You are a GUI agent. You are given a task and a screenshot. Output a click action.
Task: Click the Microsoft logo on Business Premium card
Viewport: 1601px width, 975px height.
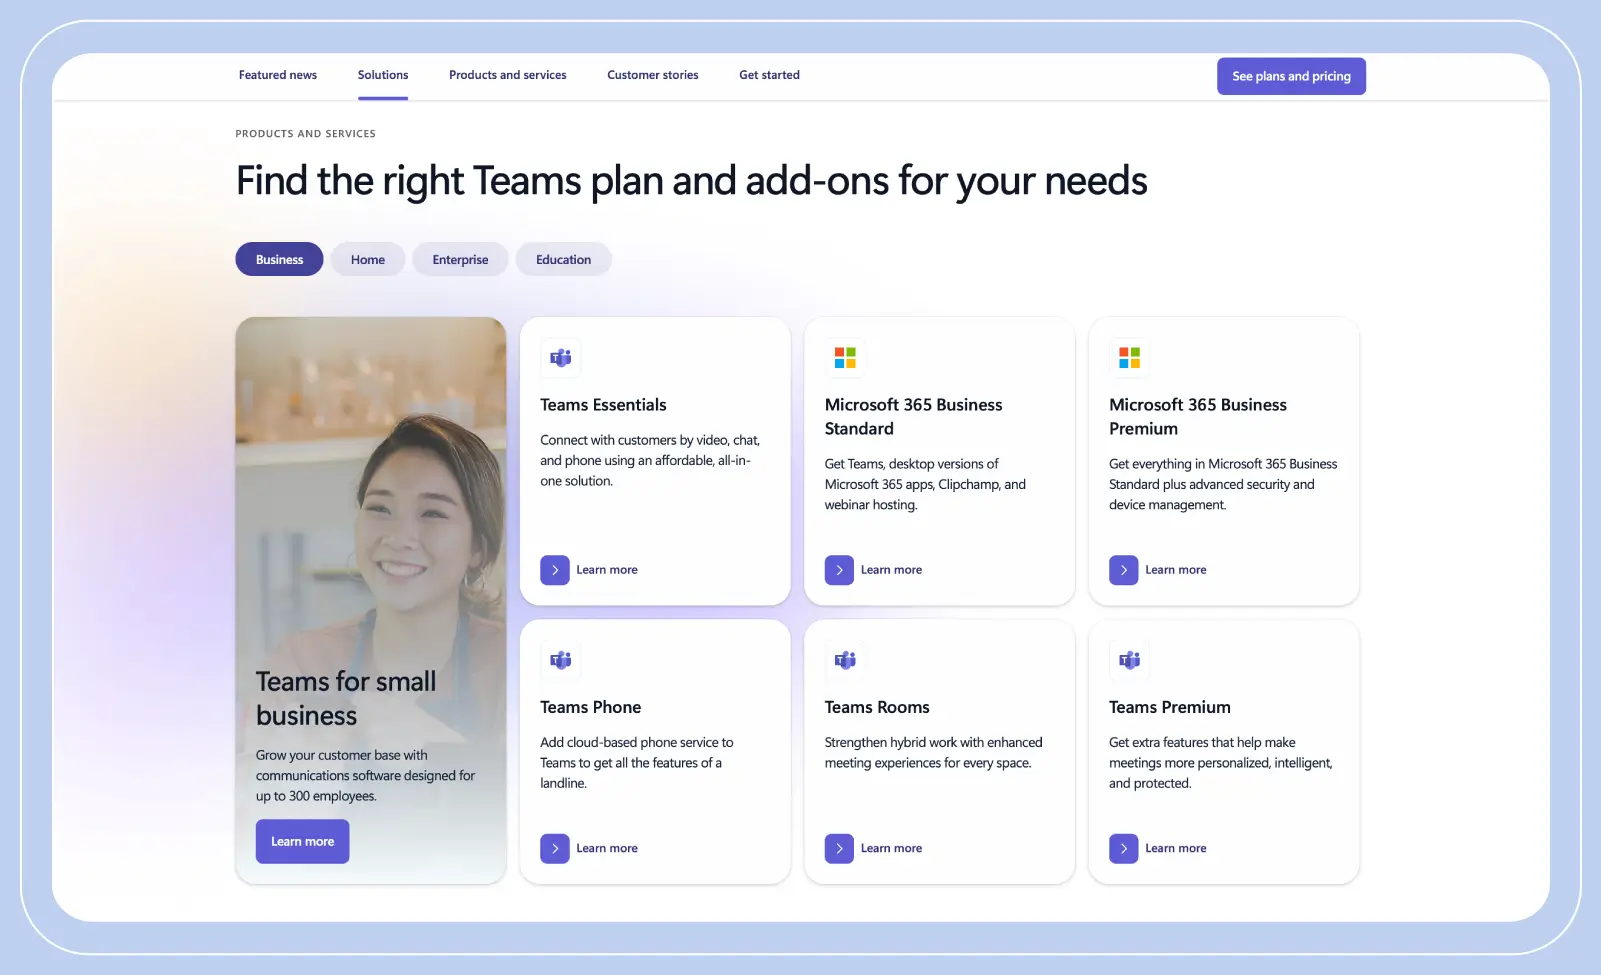click(1129, 358)
